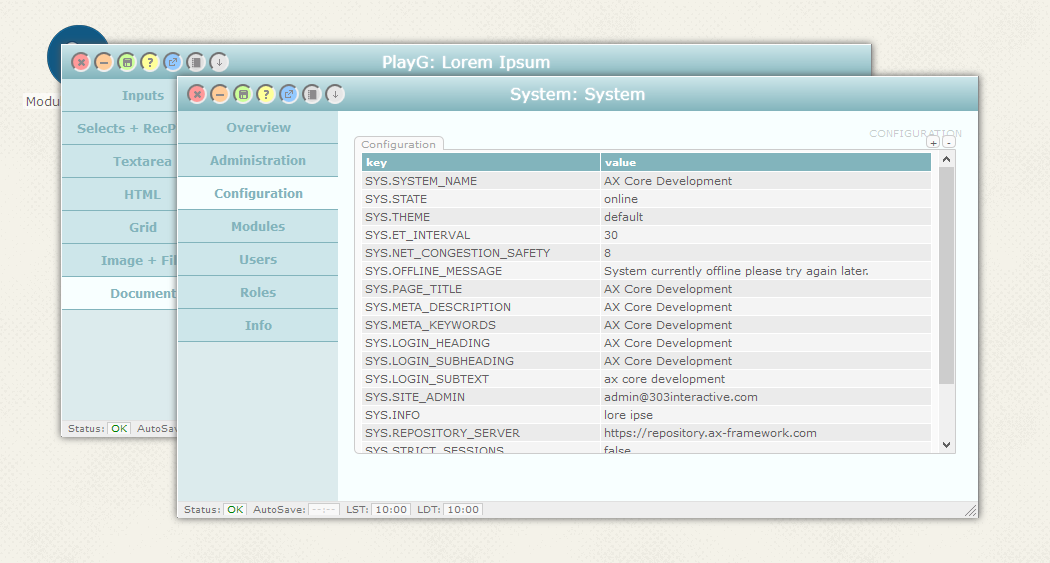This screenshot has width=1050, height=563.
Task: Select the Roles tab
Action: (x=258, y=293)
